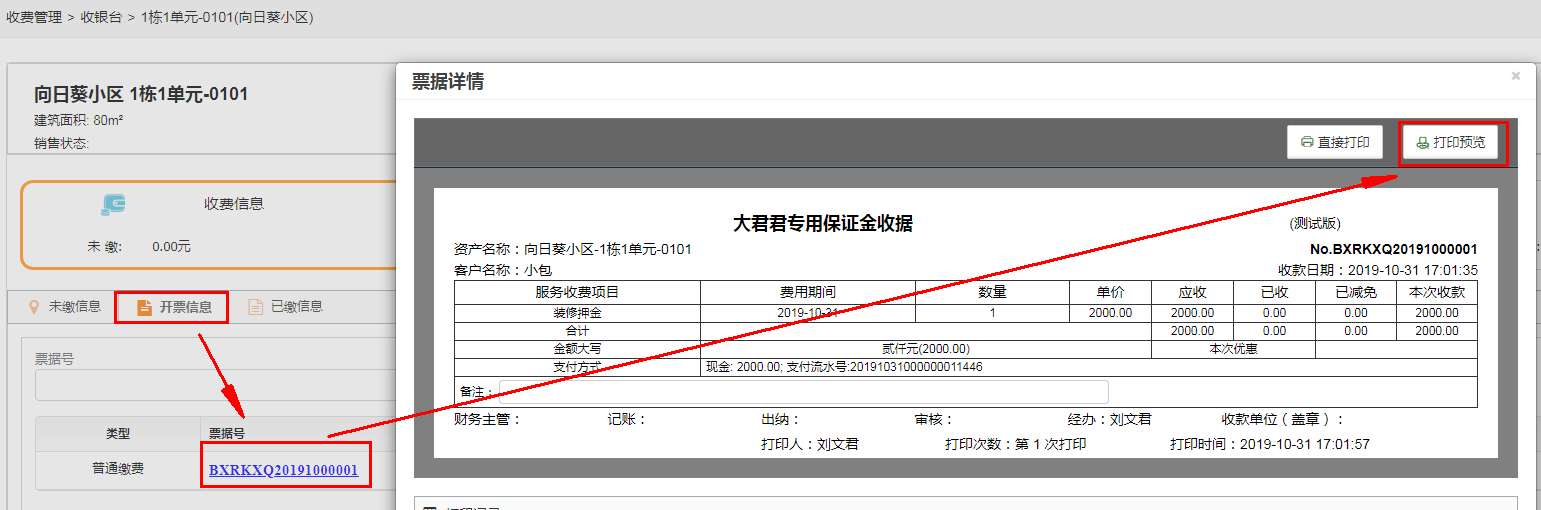Click the document icon of 已缴信息 tab

click(x=256, y=306)
